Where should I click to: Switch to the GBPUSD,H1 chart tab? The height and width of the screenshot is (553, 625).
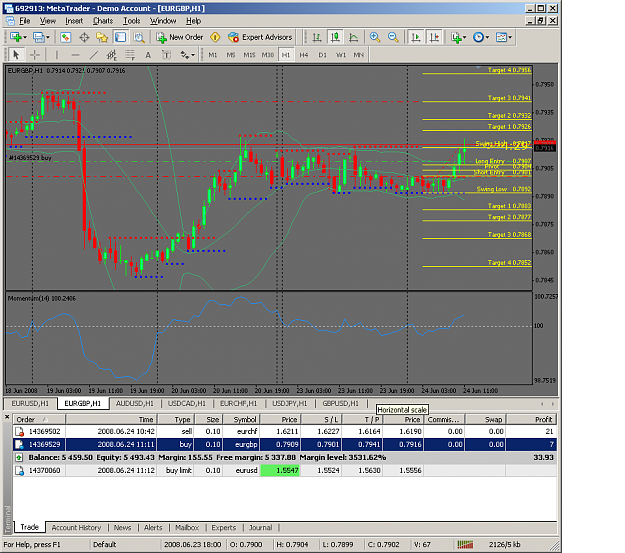pyautogui.click(x=340, y=403)
